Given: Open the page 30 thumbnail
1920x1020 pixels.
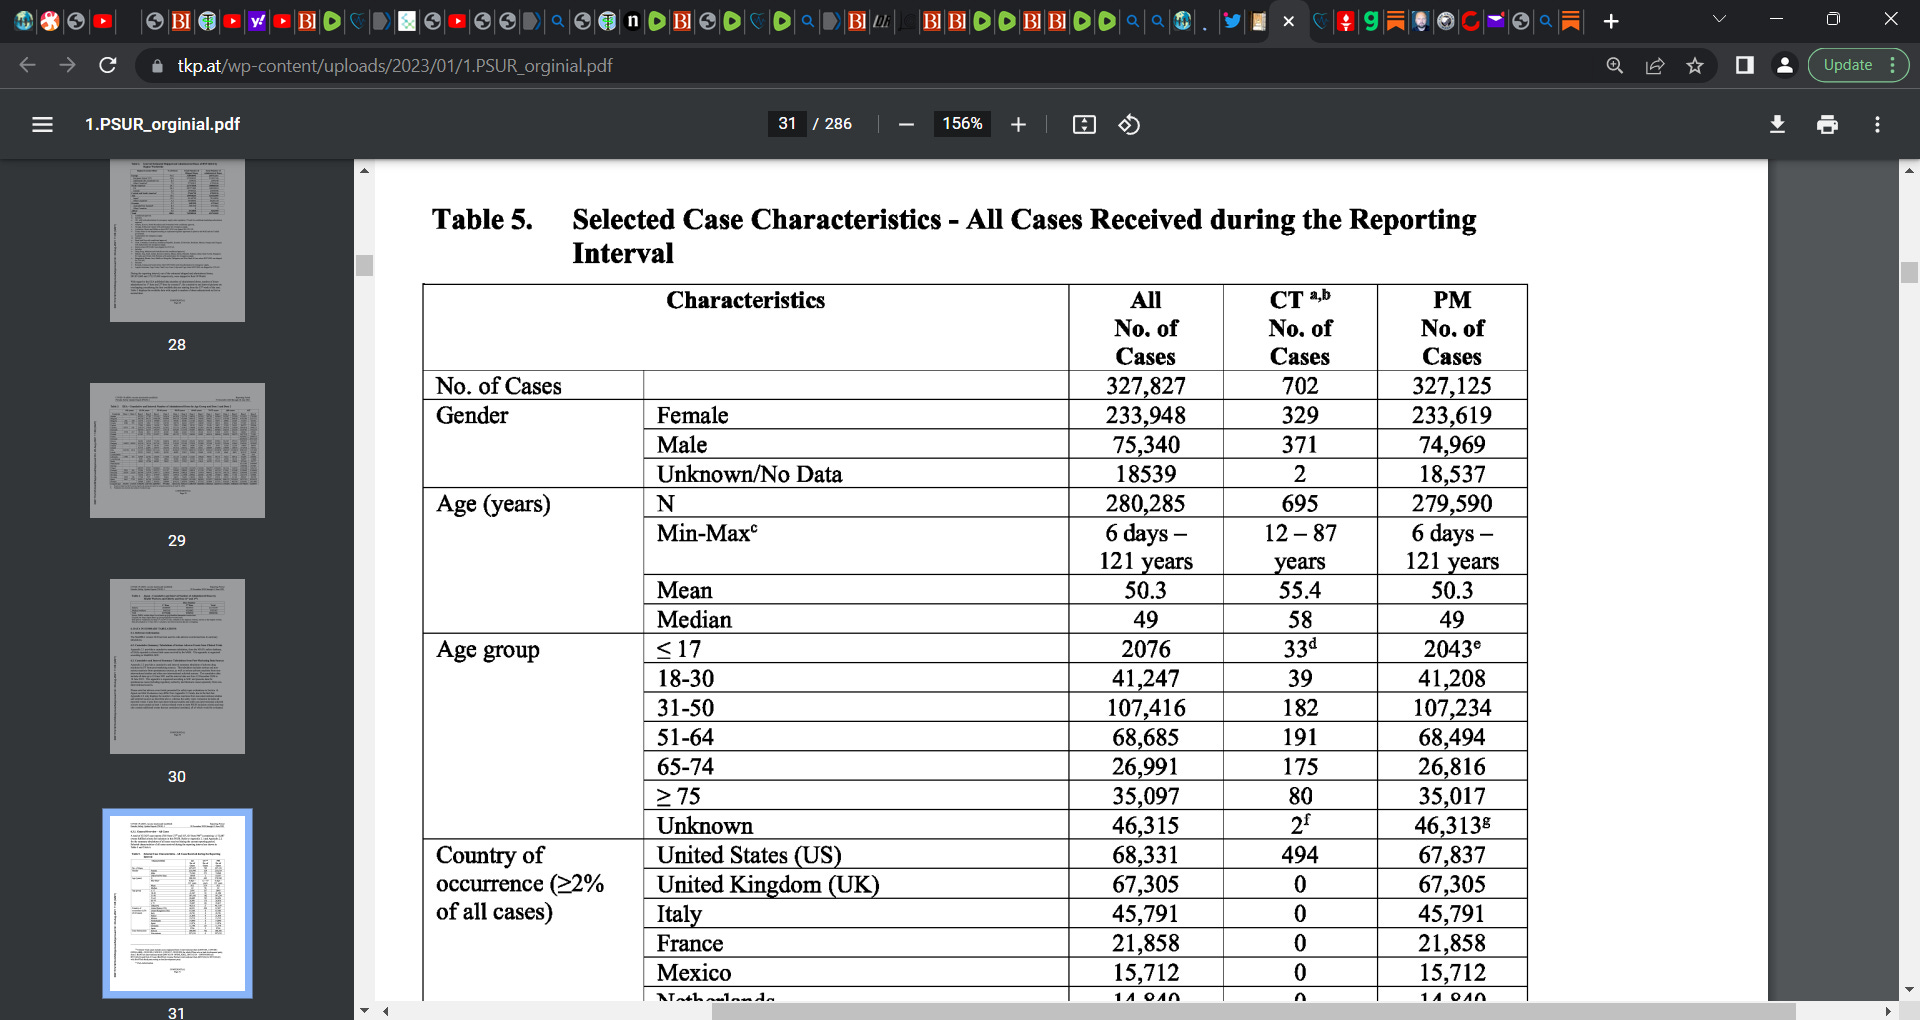Looking at the screenshot, I should (x=177, y=666).
